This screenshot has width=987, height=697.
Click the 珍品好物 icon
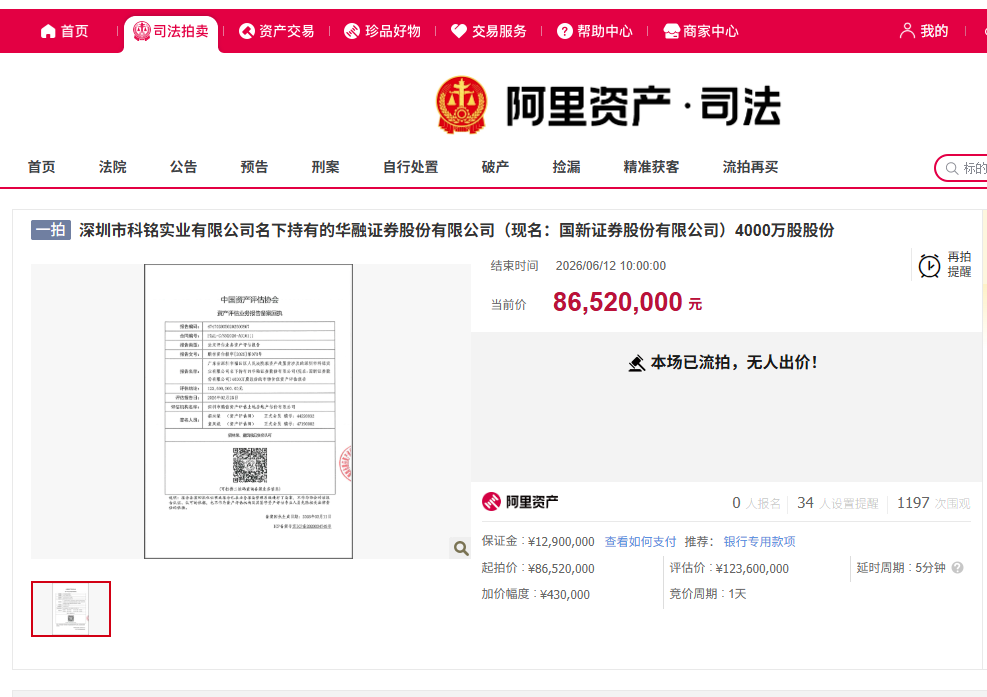coord(352,31)
